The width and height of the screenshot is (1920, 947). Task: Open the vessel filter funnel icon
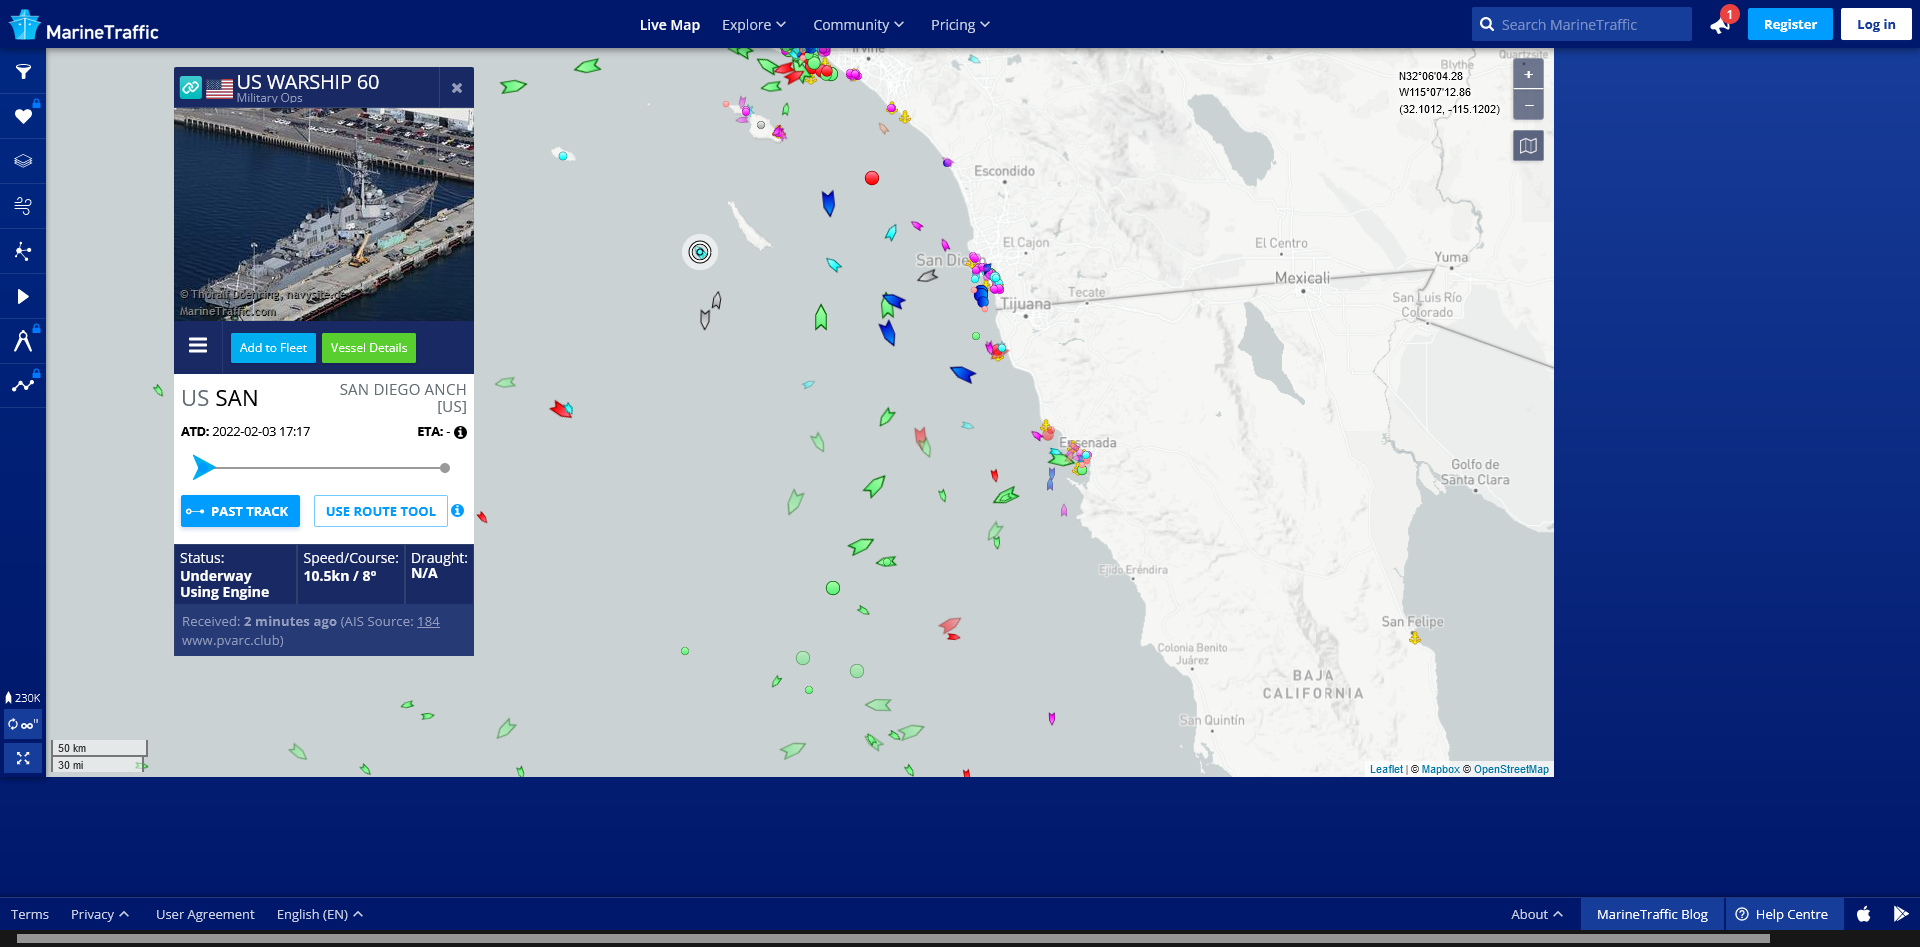23,72
